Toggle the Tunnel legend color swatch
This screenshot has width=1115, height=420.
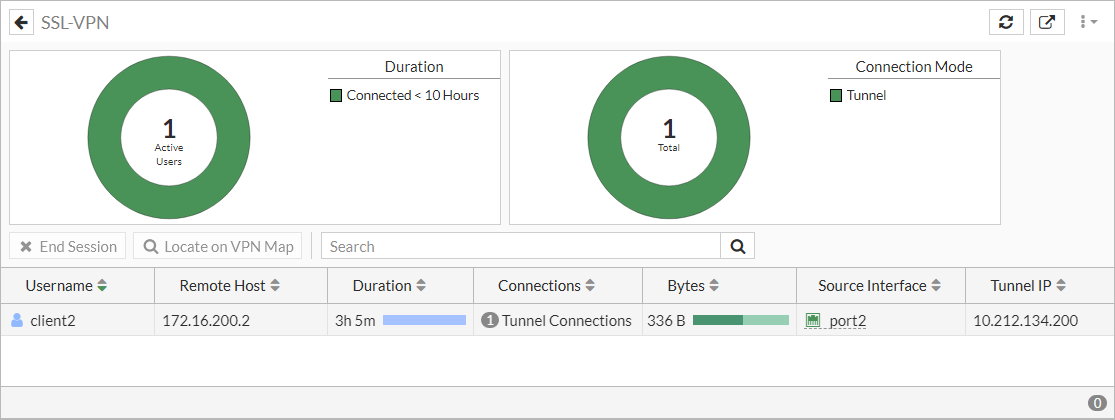coord(836,96)
